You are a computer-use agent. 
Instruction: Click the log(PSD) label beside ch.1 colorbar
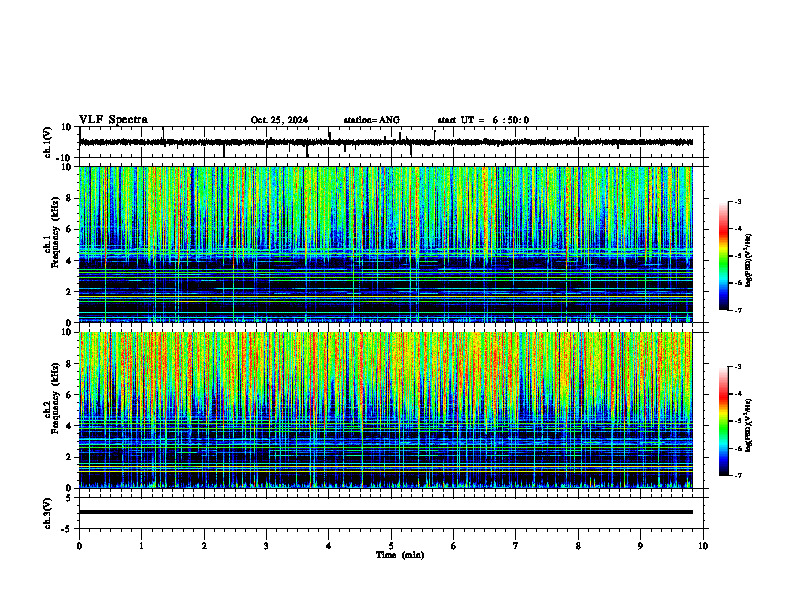click(x=748, y=260)
